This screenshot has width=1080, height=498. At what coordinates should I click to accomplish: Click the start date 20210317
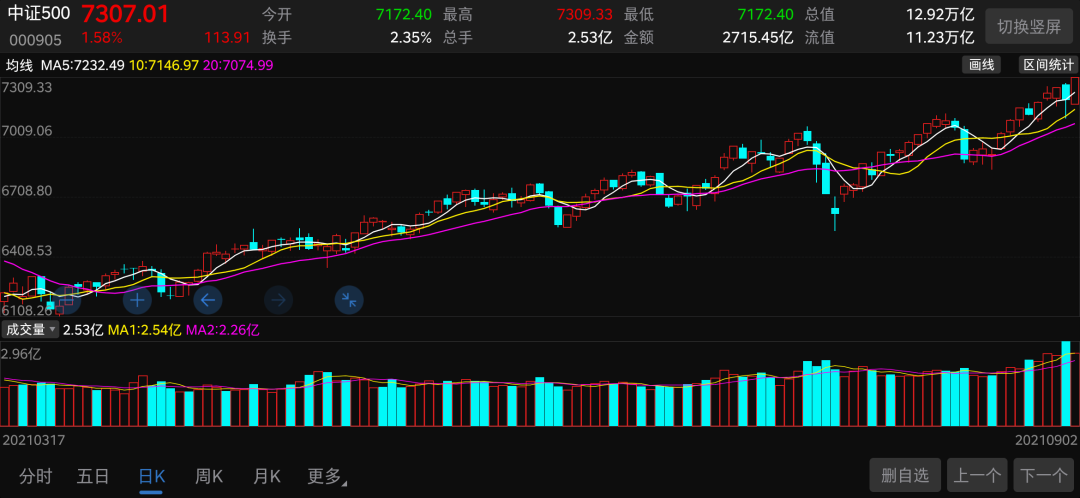click(34, 439)
